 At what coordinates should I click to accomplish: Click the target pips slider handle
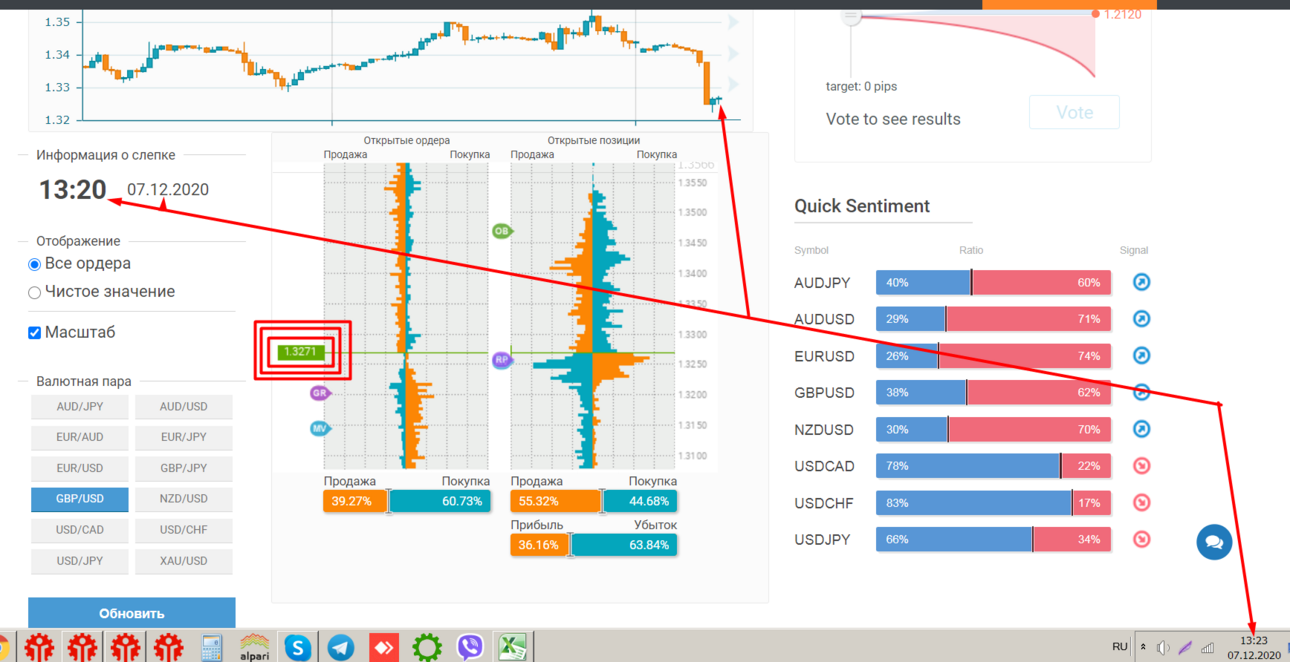point(851,16)
